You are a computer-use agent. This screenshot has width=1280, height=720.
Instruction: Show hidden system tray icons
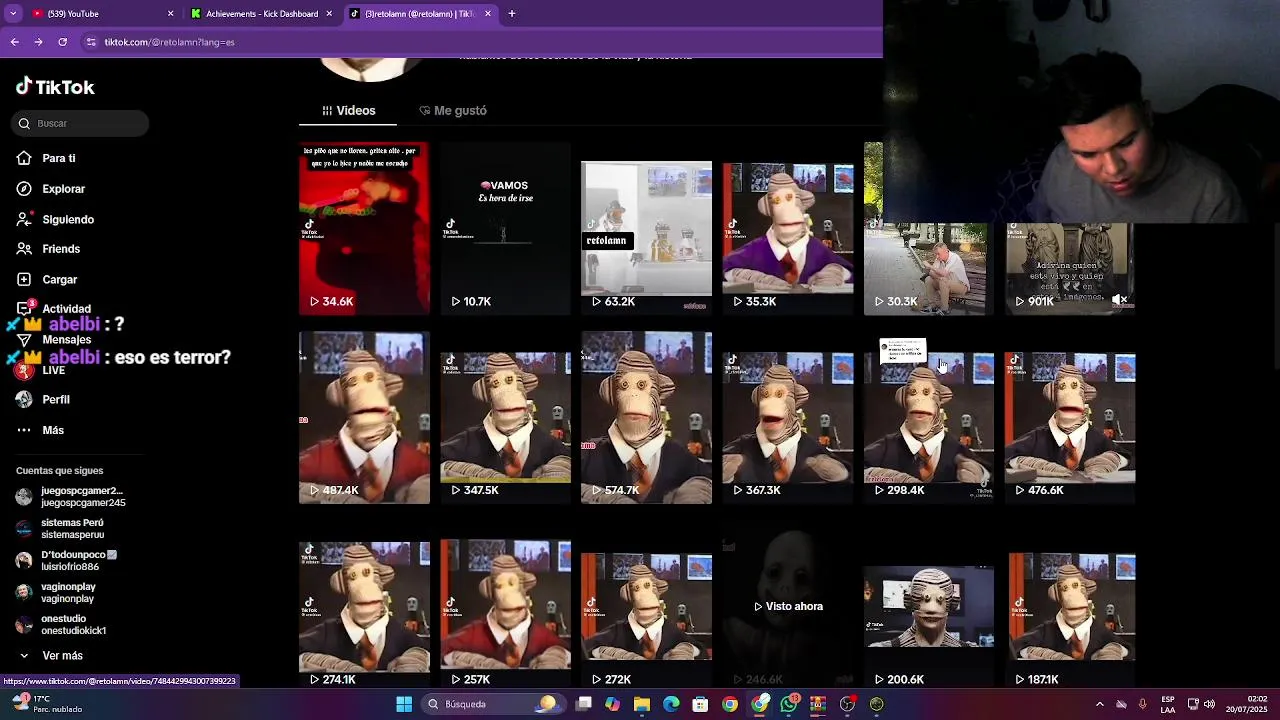[1099, 704]
